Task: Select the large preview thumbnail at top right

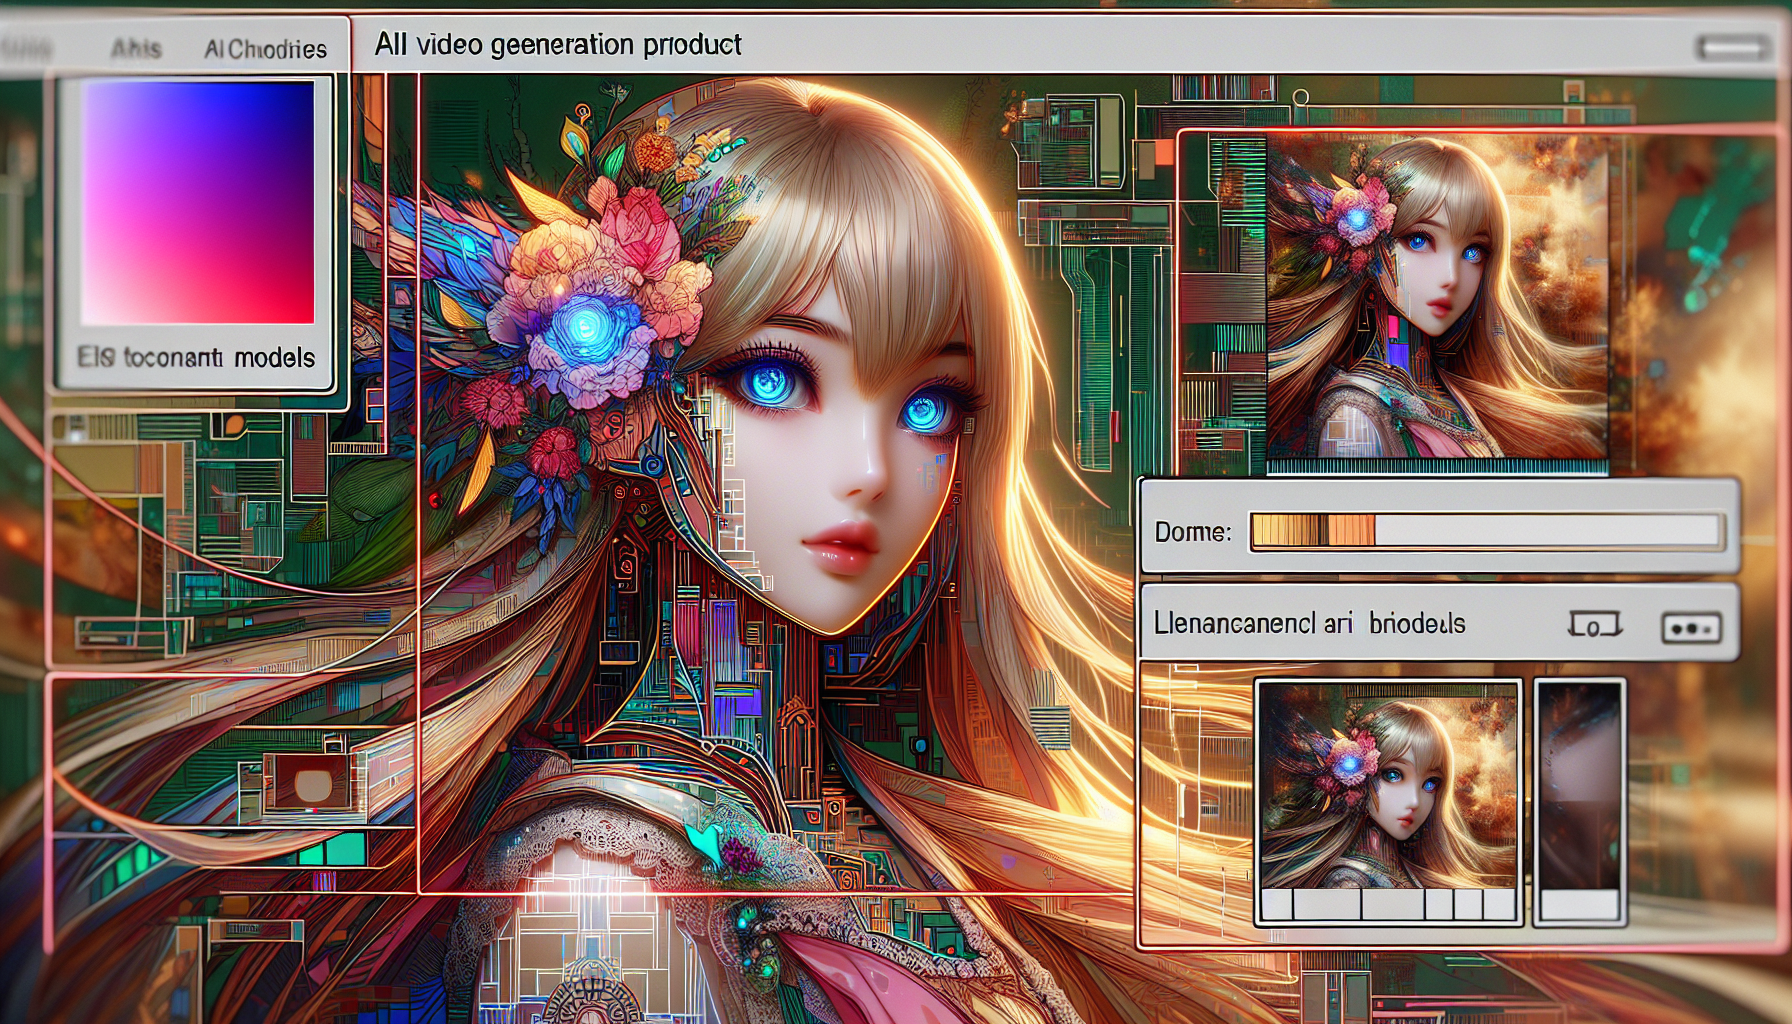Action: click(x=1436, y=296)
